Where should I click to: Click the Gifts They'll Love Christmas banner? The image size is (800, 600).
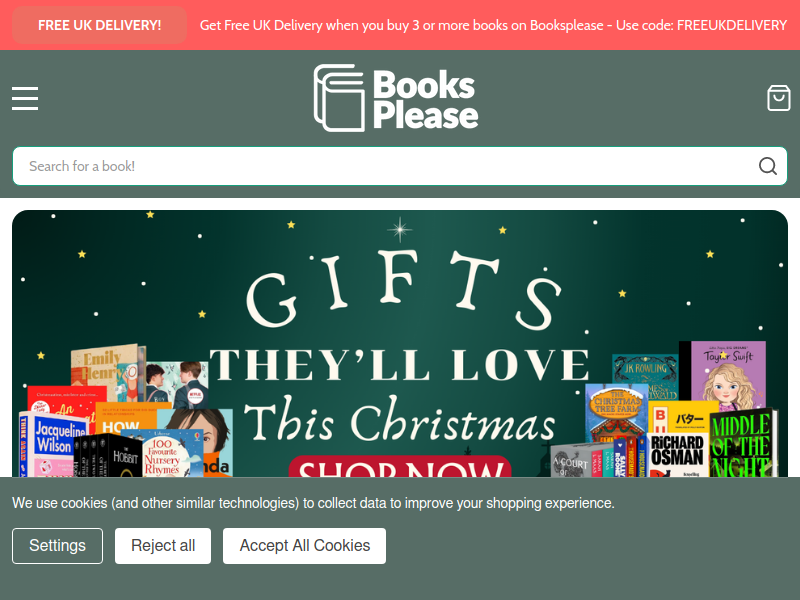pyautogui.click(x=400, y=344)
